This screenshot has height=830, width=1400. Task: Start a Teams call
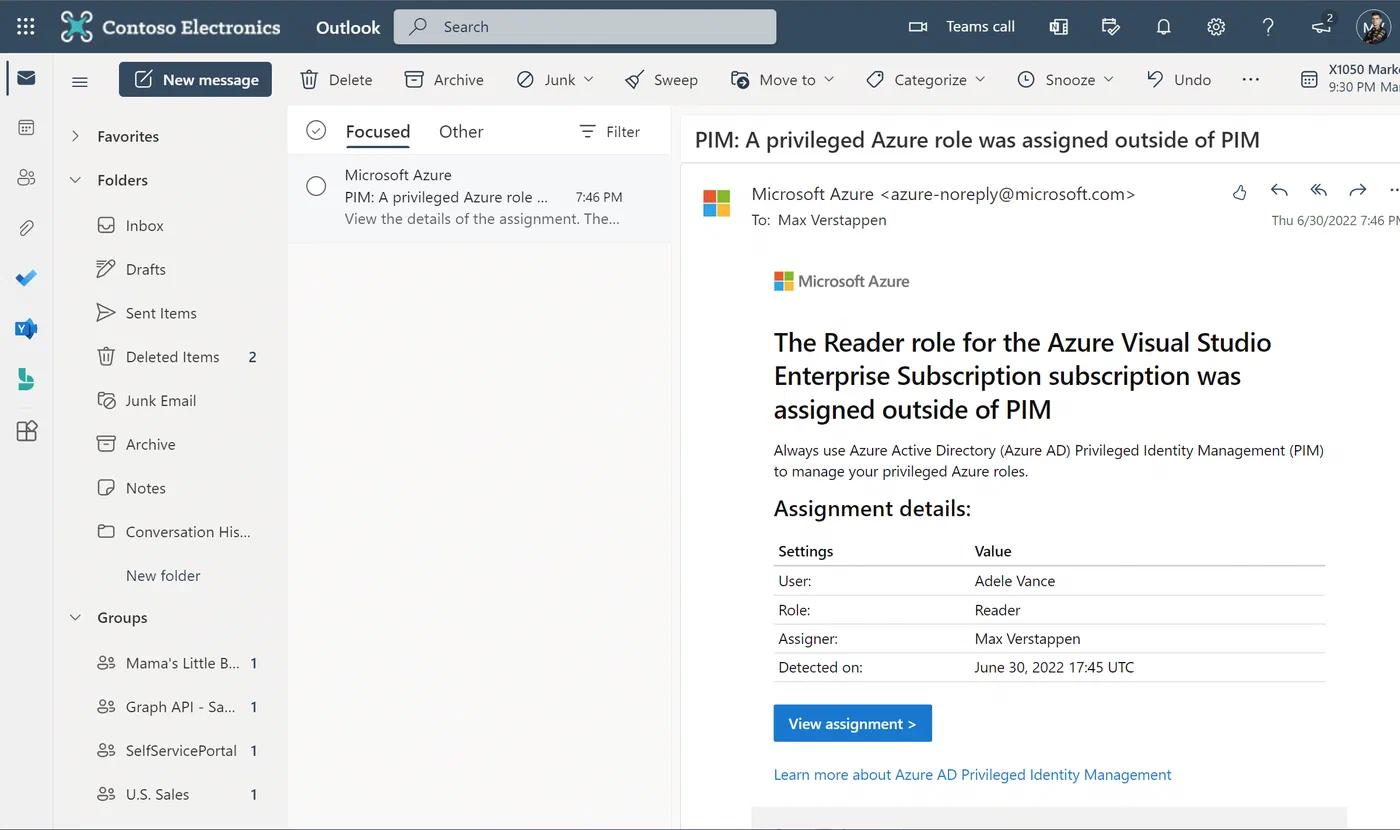(x=961, y=27)
